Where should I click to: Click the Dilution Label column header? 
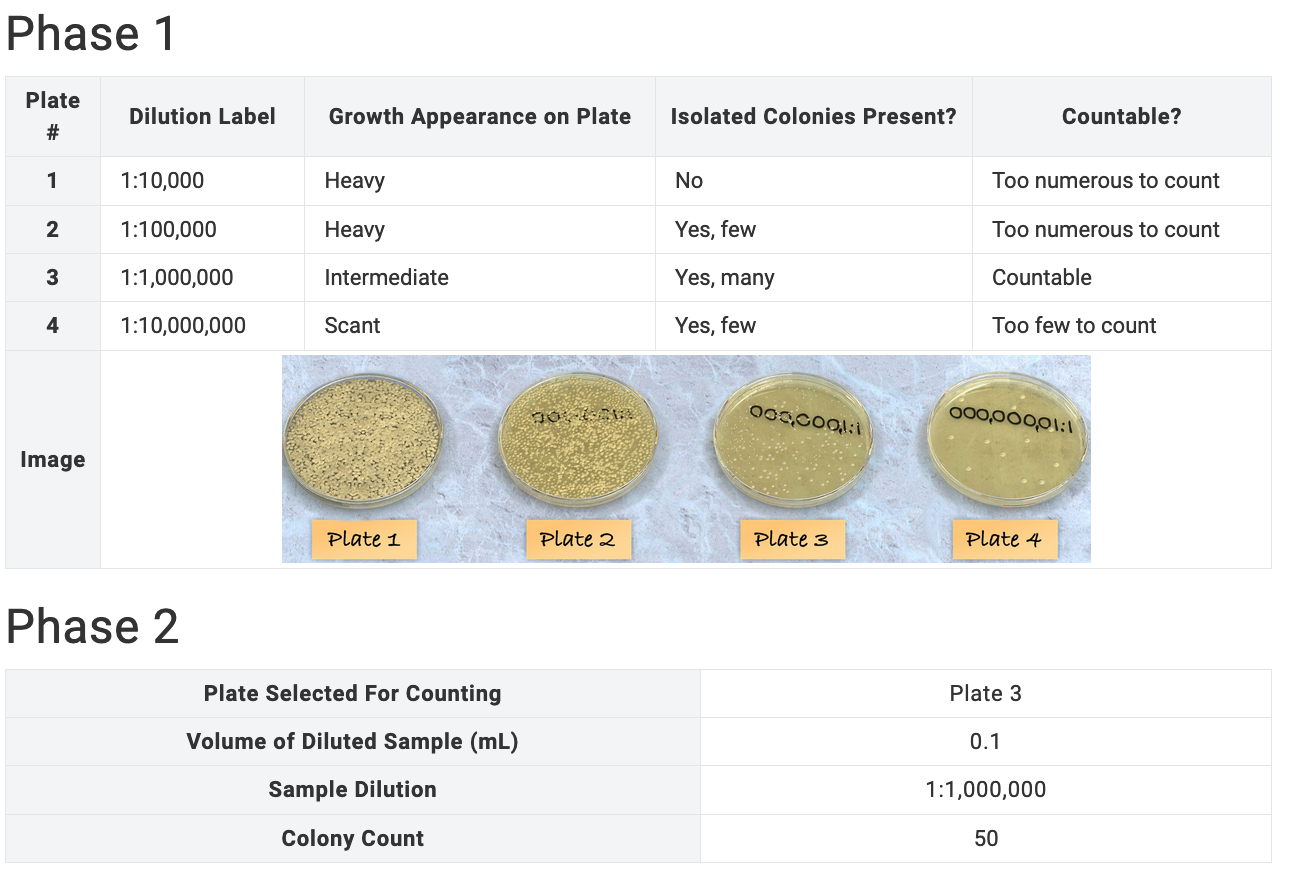(x=202, y=116)
